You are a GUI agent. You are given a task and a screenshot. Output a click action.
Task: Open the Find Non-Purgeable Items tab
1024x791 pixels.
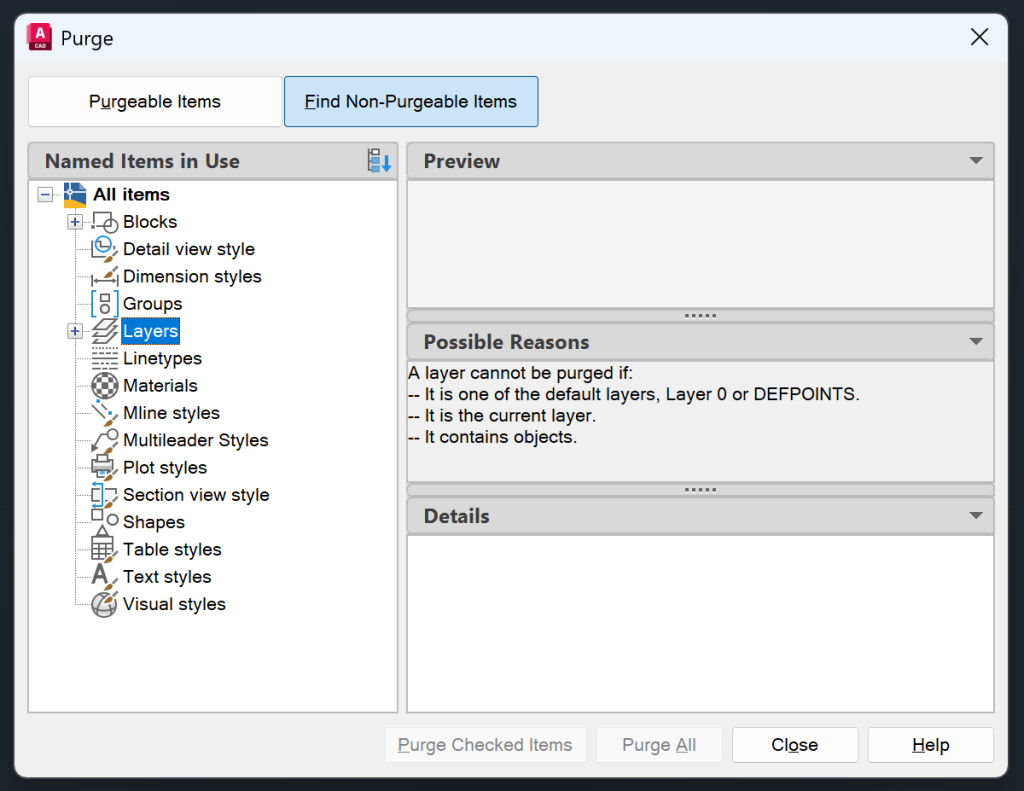click(x=411, y=101)
